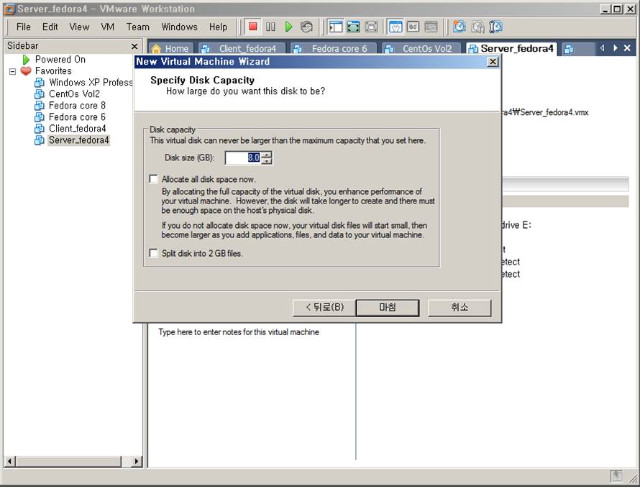Select Client_fedora4 in the sidebar tree
Viewport: 640px width, 487px height.
pos(70,129)
